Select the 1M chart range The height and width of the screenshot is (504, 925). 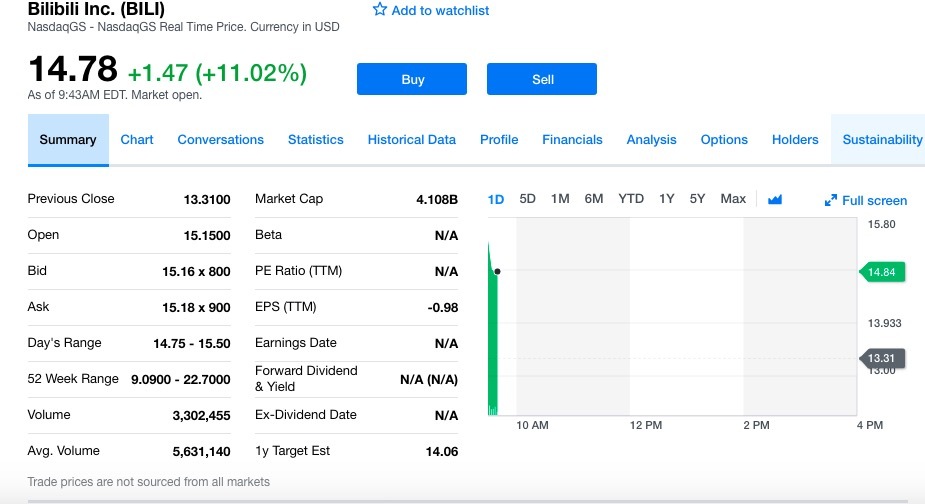[x=560, y=199]
